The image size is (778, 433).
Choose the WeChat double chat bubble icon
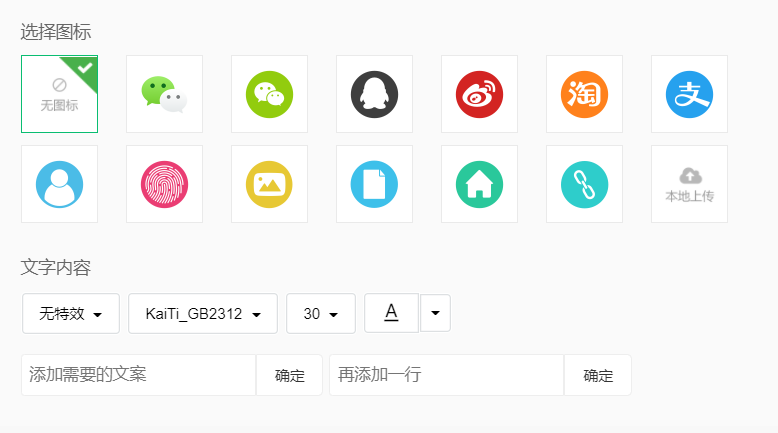(164, 94)
